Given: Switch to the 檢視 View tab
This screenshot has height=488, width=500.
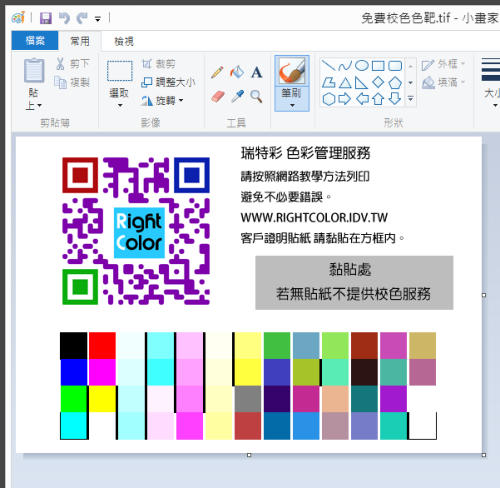Looking at the screenshot, I should pyautogui.click(x=124, y=41).
